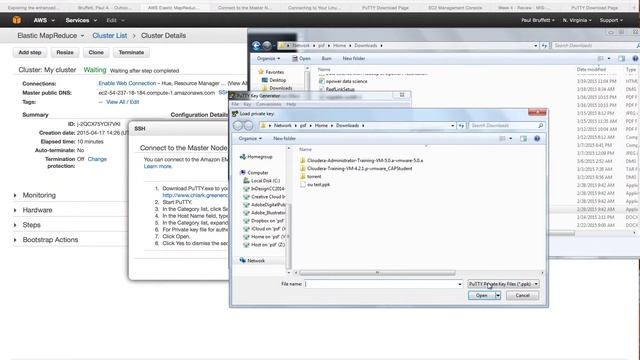Image resolution: width=640 pixels, height=360 pixels.
Task: Open view options arrow in Load private key dialog
Action: (x=511, y=139)
